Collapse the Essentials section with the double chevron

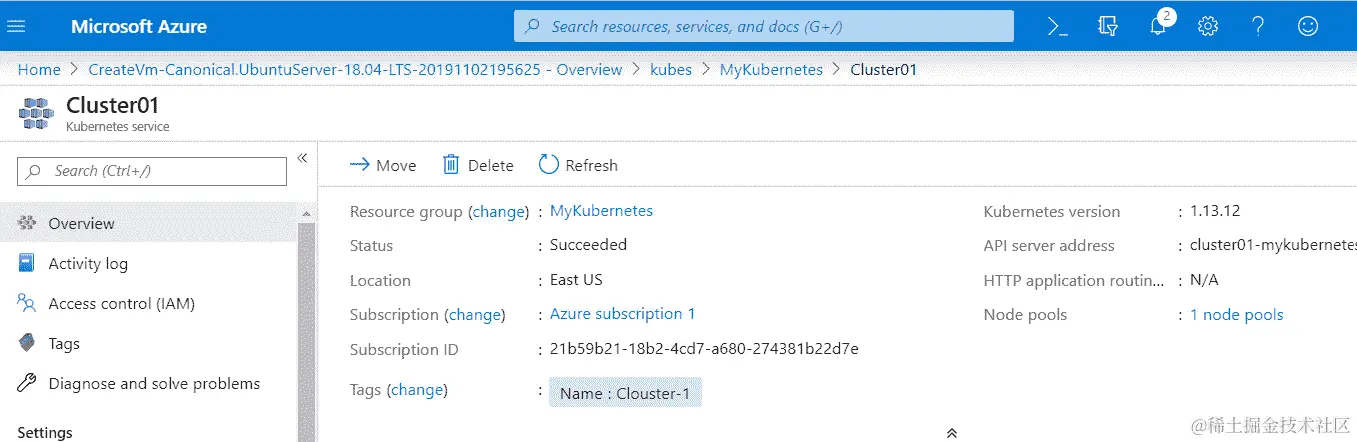(952, 433)
